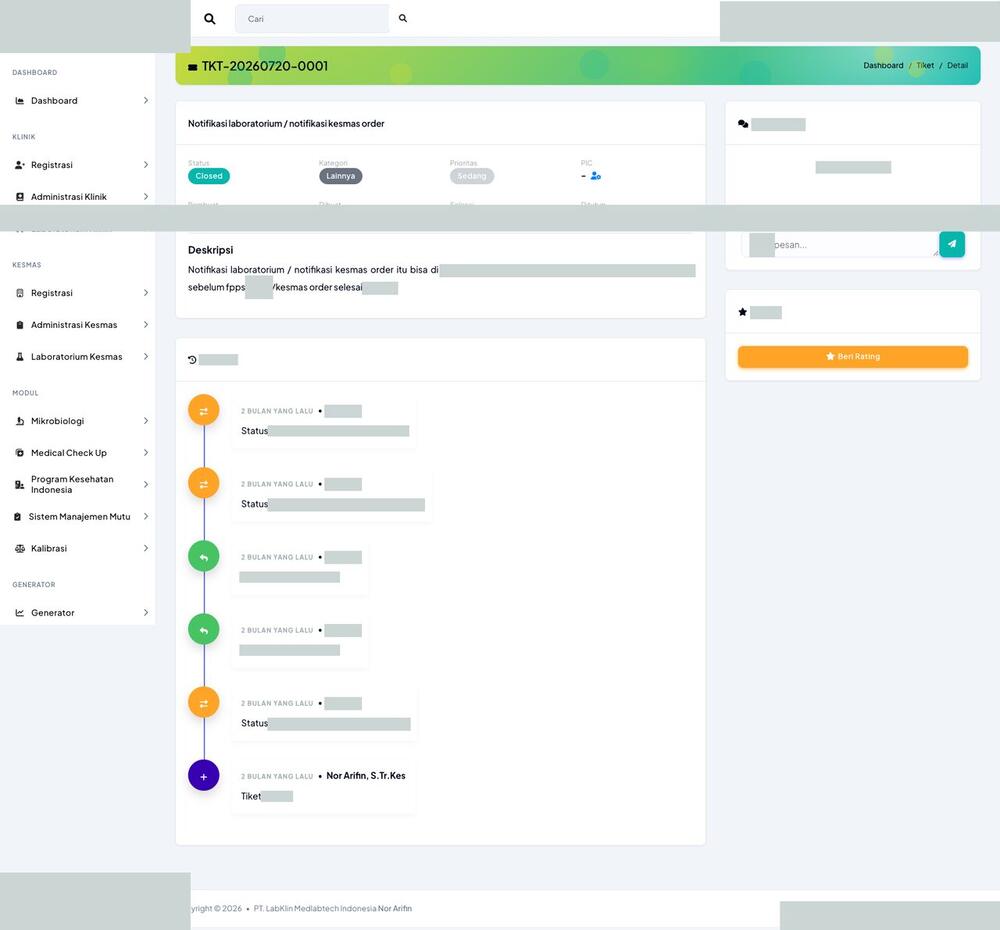Click Klinik Registrasi user-plus icon

(20, 165)
